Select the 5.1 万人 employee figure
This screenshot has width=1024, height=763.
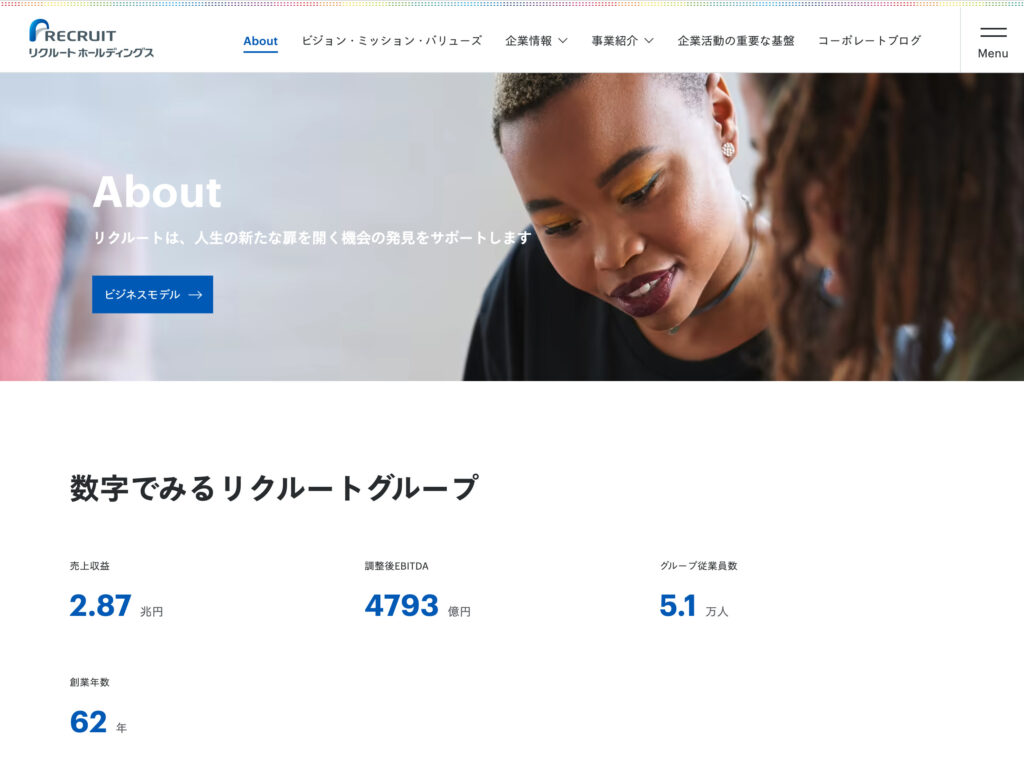[694, 606]
